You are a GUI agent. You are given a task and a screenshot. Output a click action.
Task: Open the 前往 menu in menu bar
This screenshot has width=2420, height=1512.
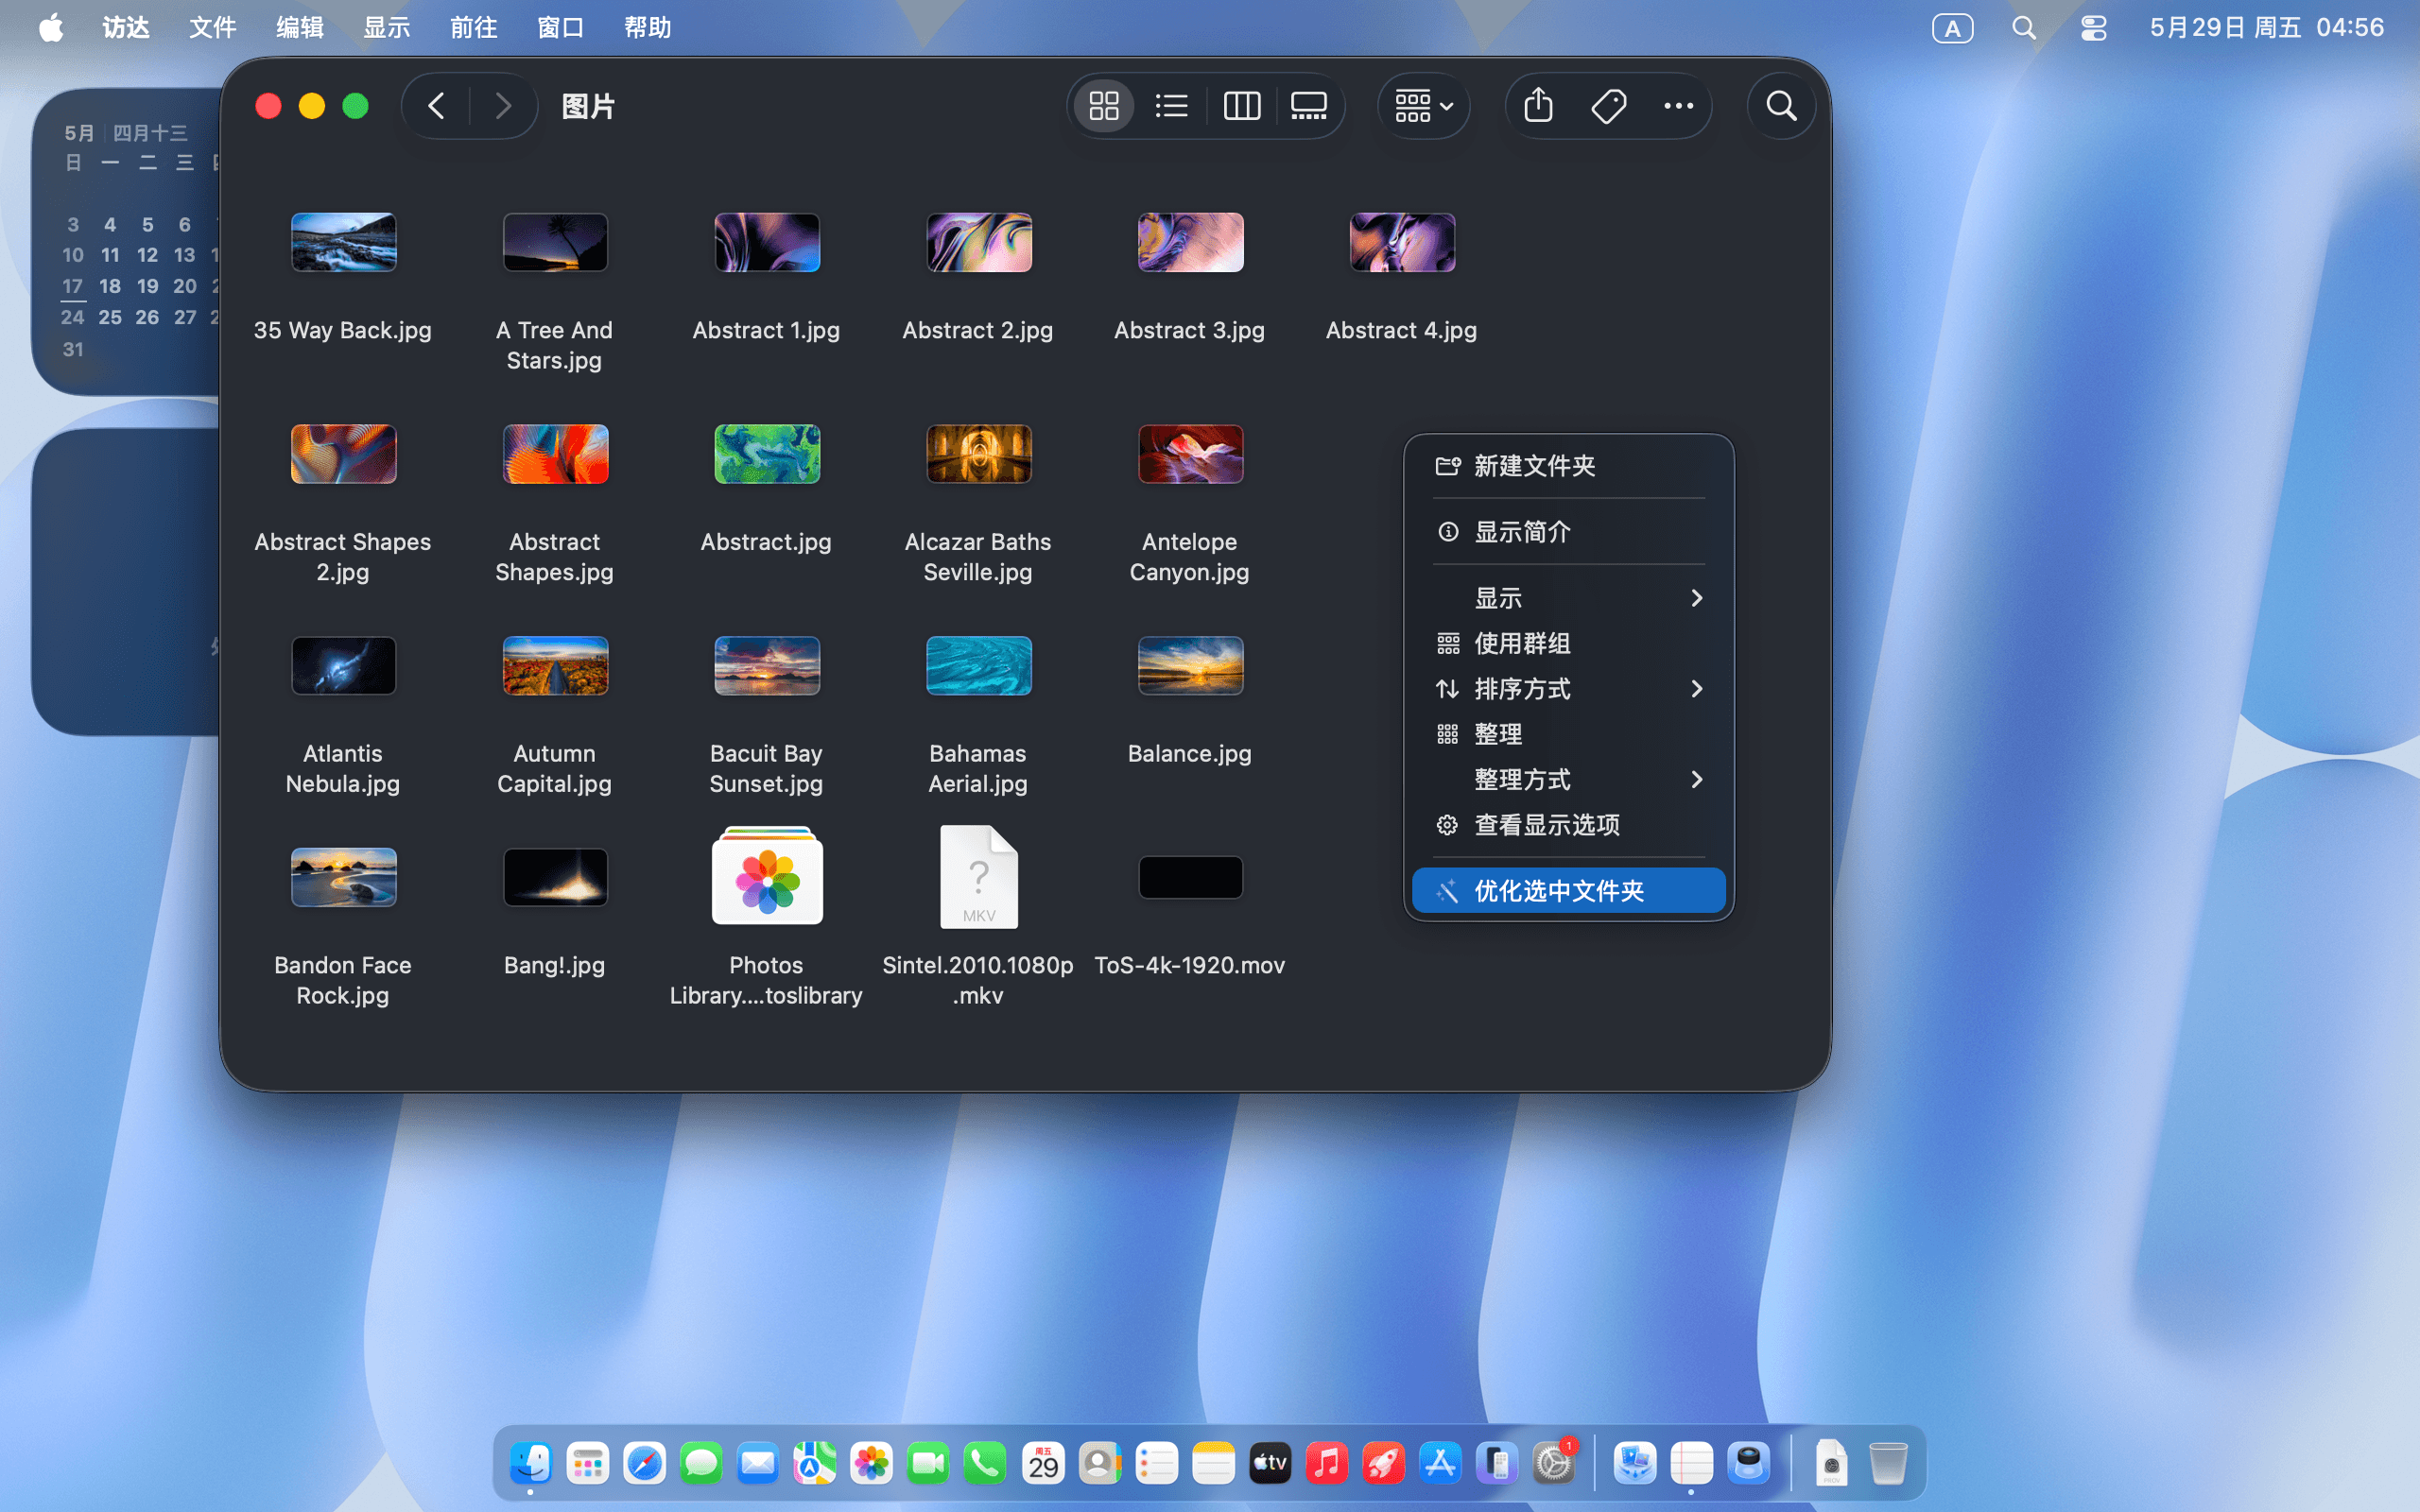[x=473, y=27]
